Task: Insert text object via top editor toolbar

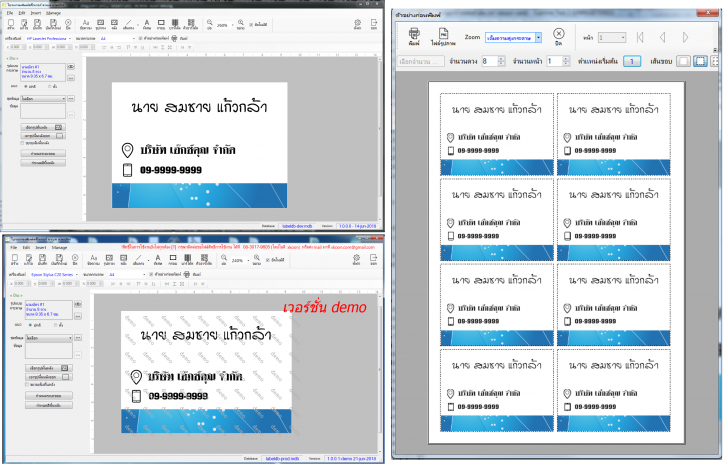Action: pos(86,24)
